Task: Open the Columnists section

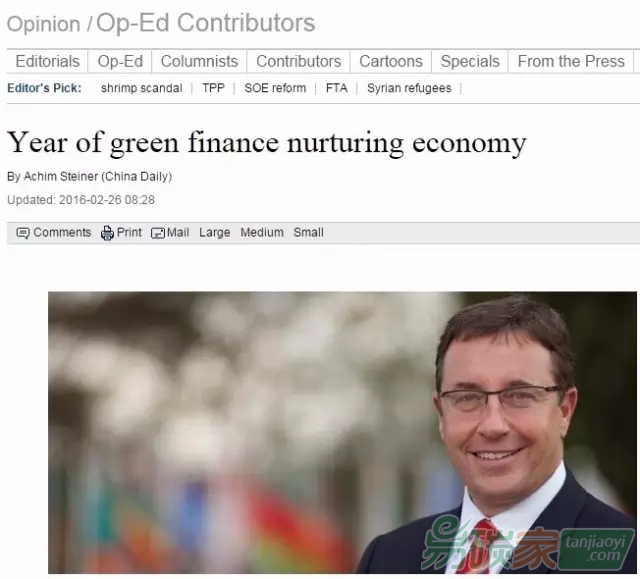Action: click(x=199, y=61)
